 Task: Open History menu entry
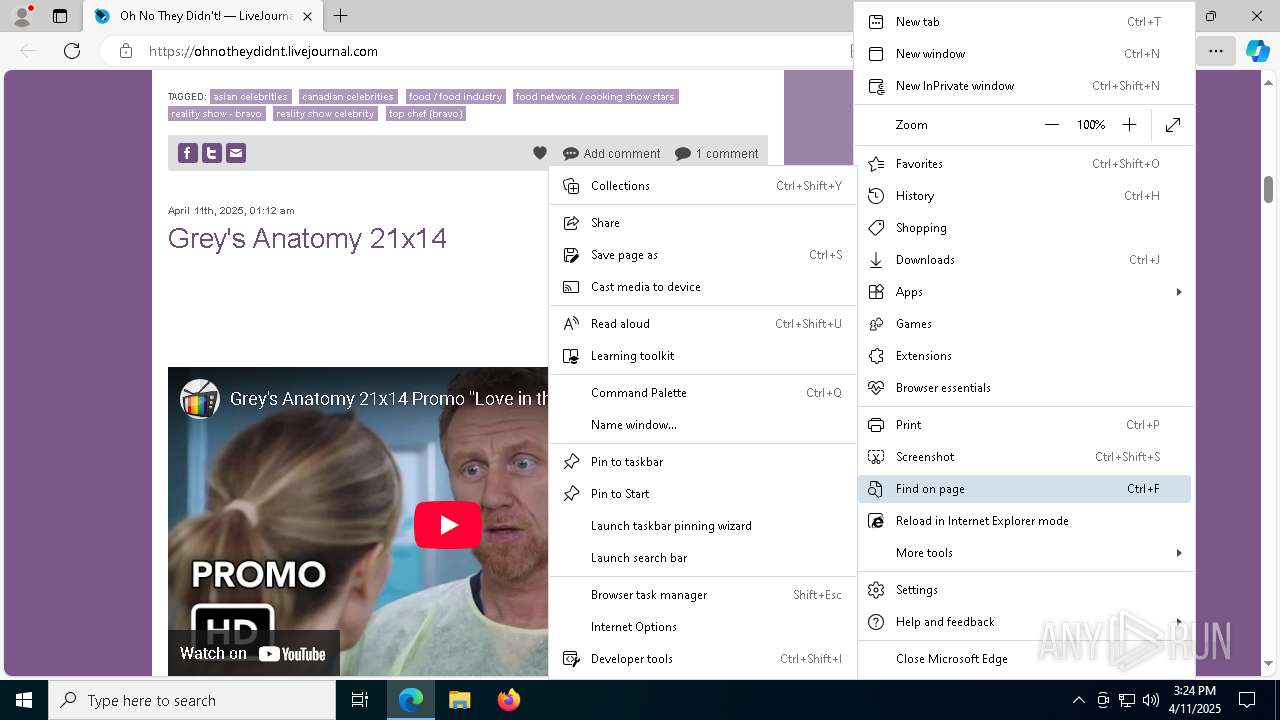(x=1024, y=196)
